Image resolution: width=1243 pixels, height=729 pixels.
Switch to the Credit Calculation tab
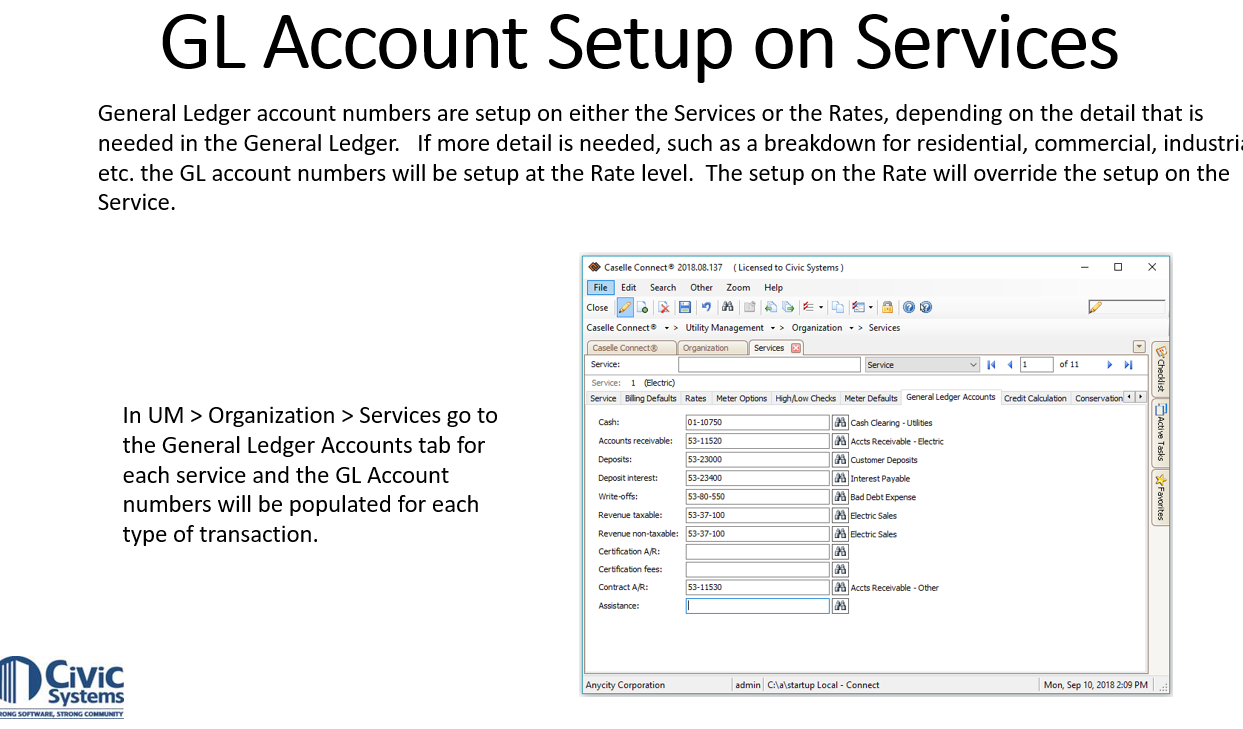pos(1035,398)
